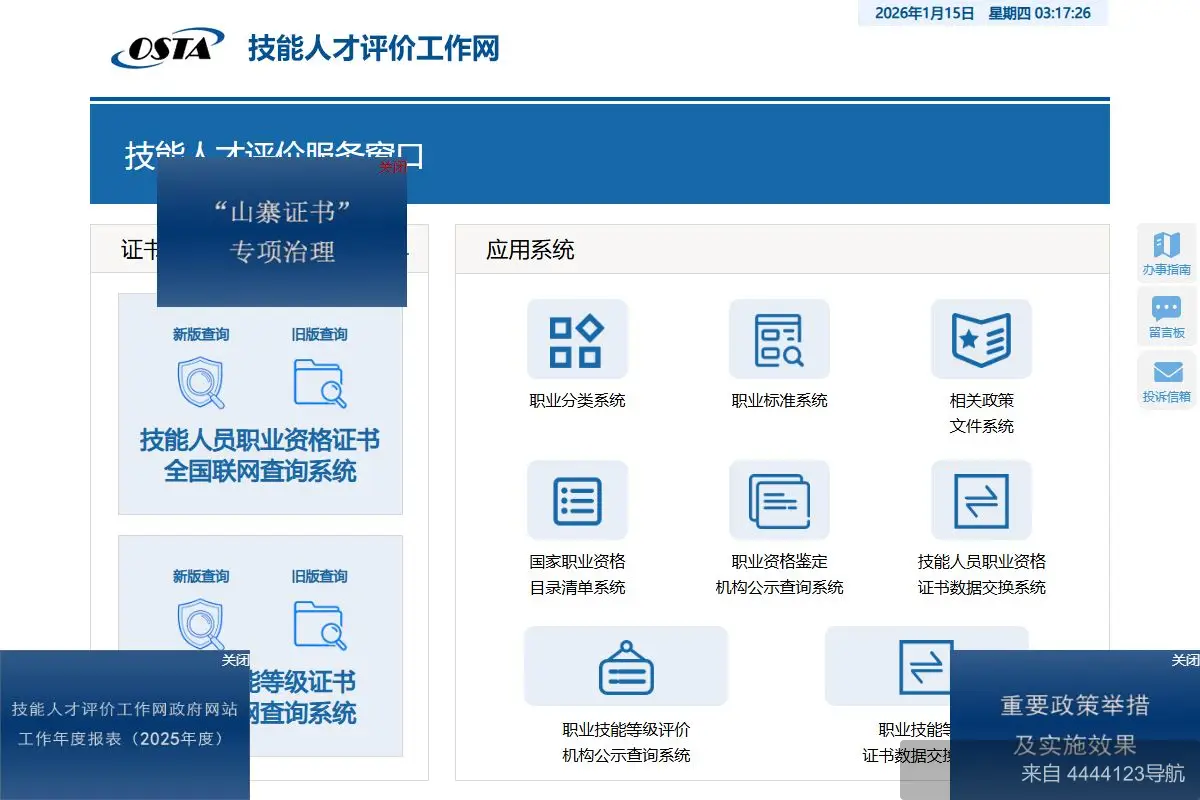Close the 重要政策举措 popup via 关闭
The width and height of the screenshot is (1200, 800).
(x=1183, y=659)
